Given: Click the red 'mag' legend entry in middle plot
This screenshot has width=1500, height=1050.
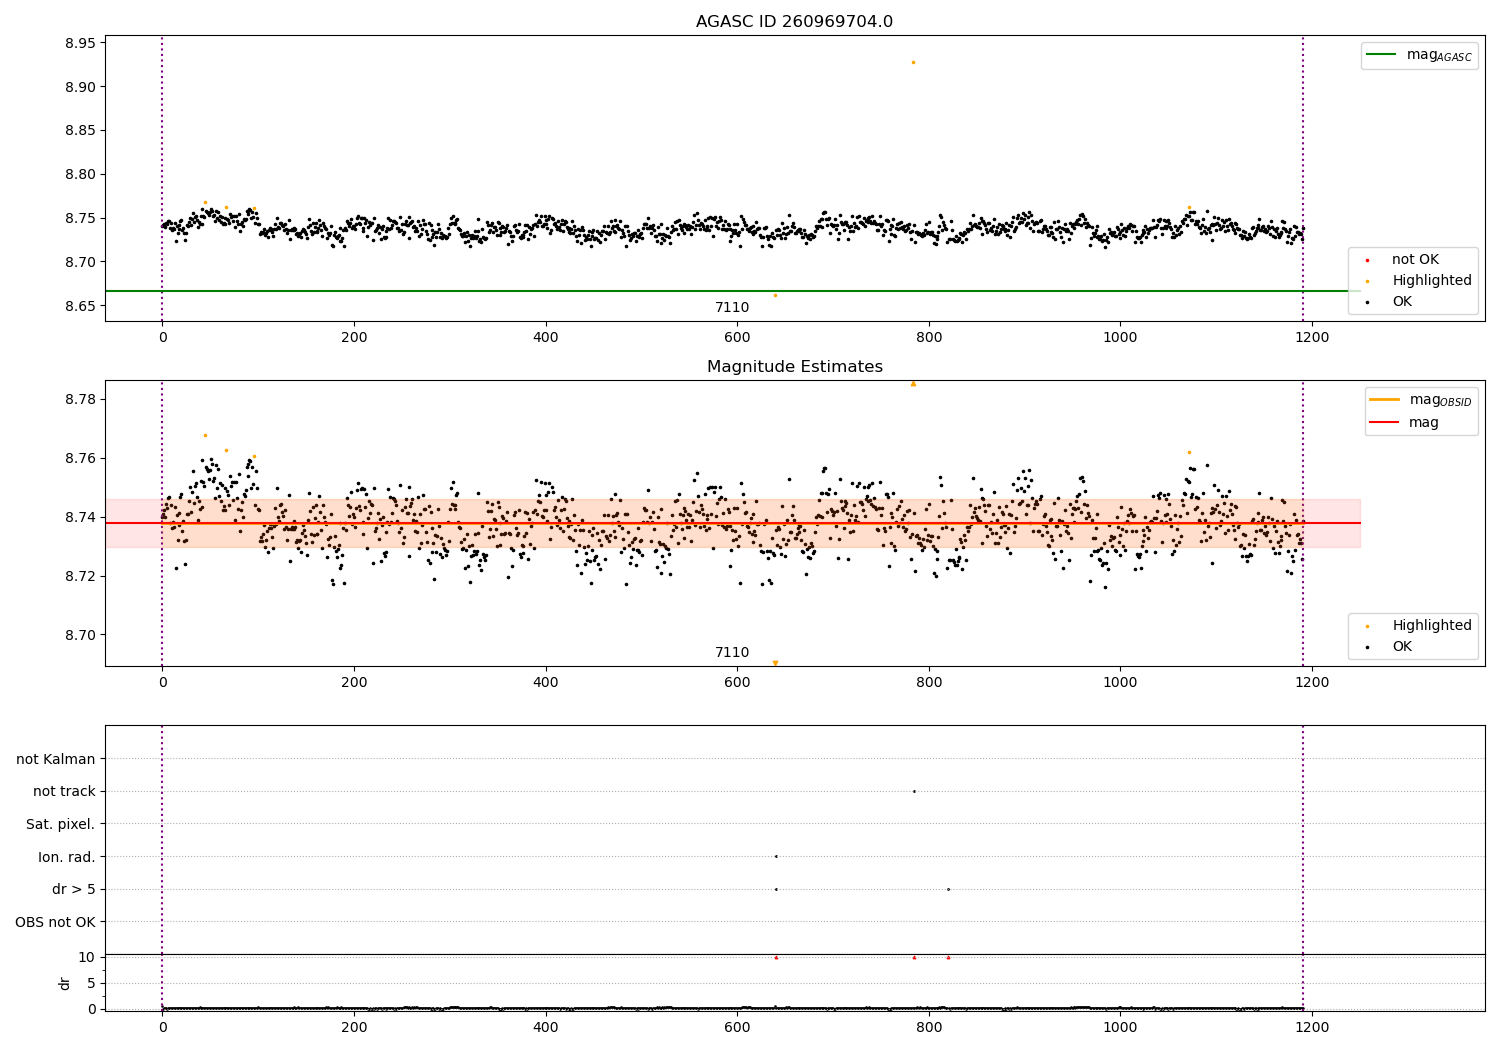Looking at the screenshot, I should pos(1405,423).
